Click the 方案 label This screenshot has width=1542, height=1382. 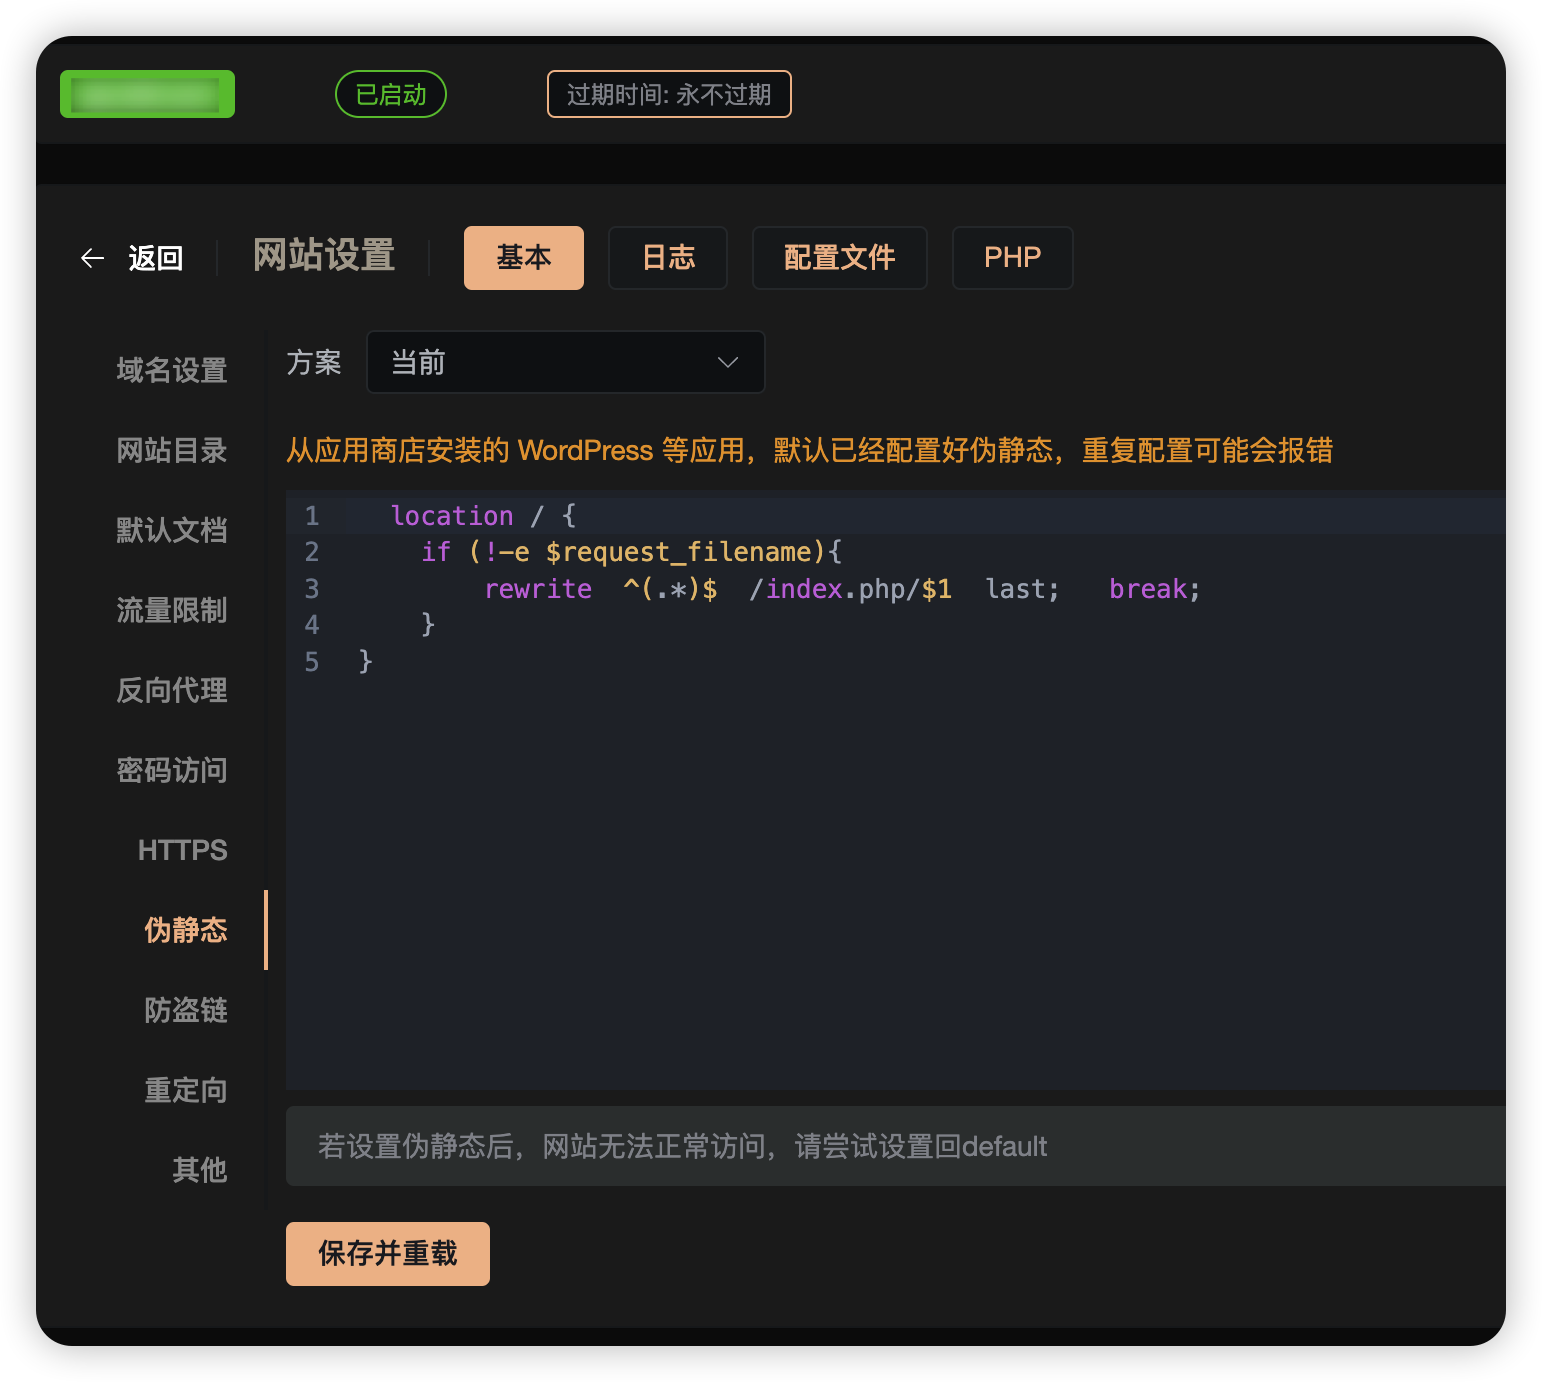[x=314, y=362]
